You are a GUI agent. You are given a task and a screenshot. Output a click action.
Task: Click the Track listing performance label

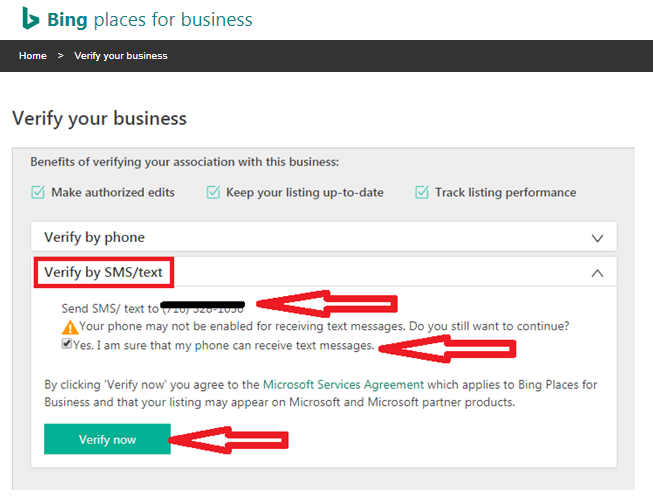506,192
